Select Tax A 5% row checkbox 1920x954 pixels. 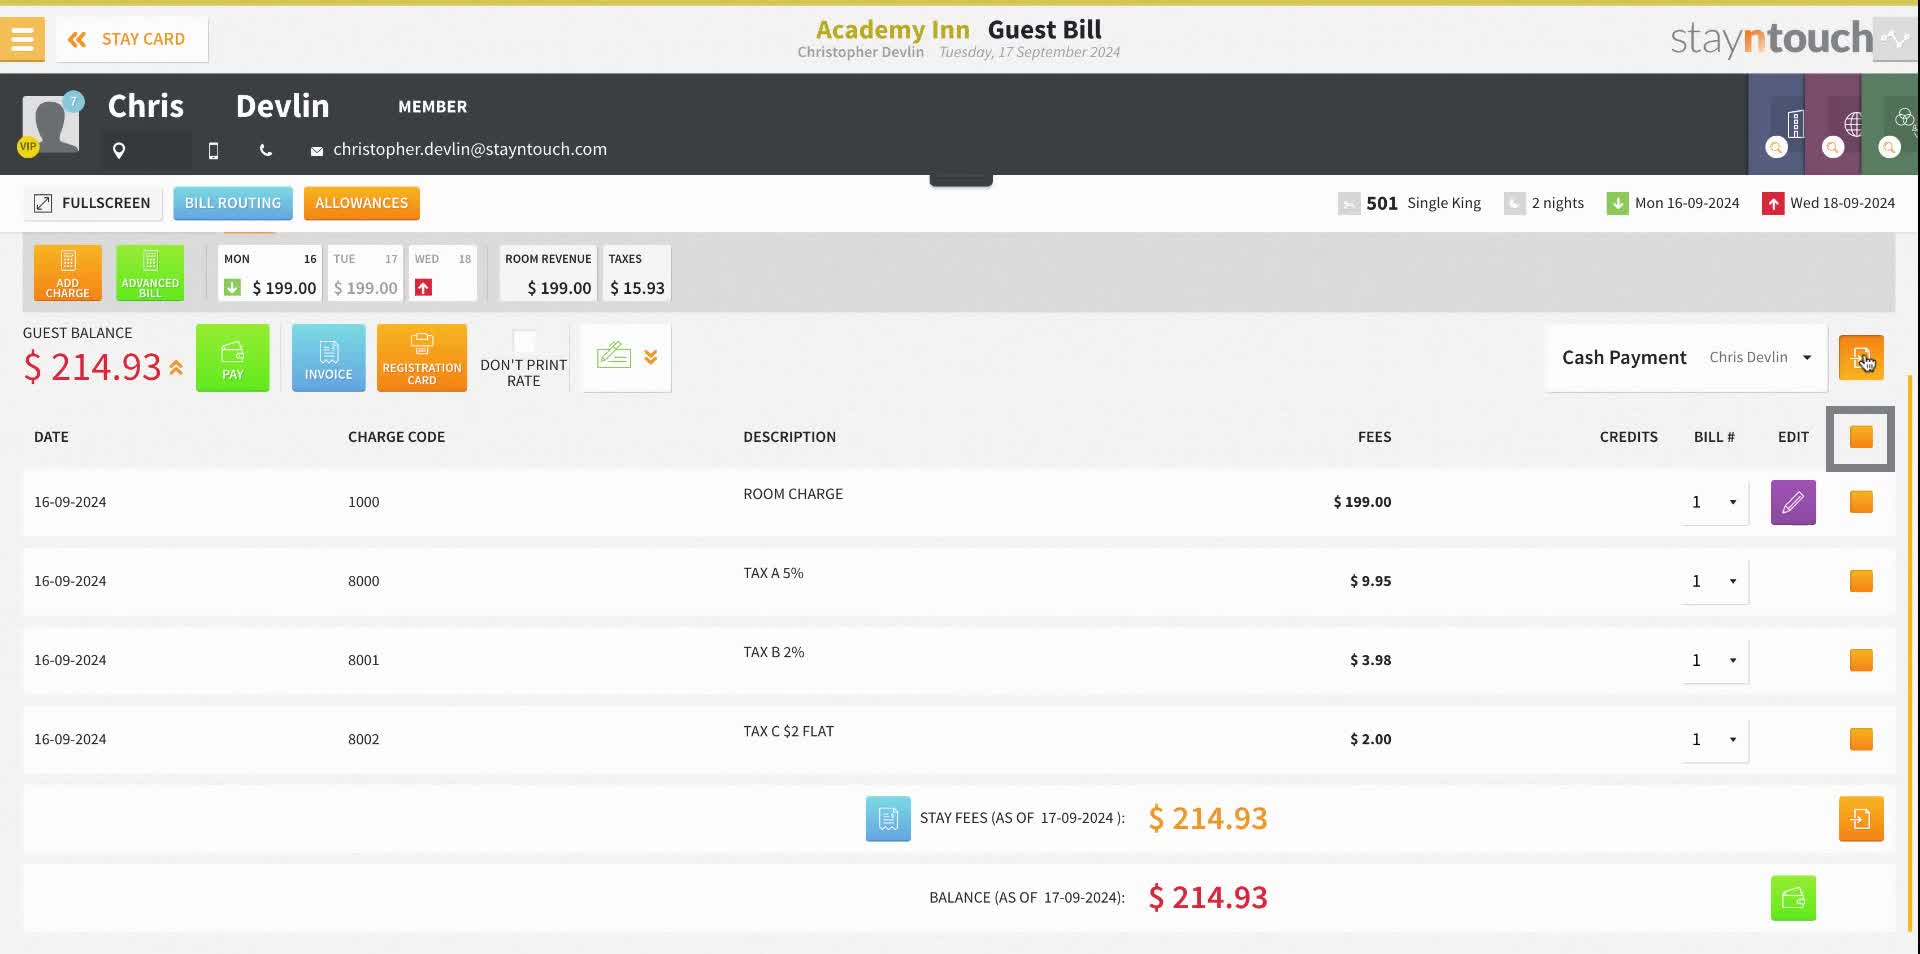pyautogui.click(x=1861, y=581)
